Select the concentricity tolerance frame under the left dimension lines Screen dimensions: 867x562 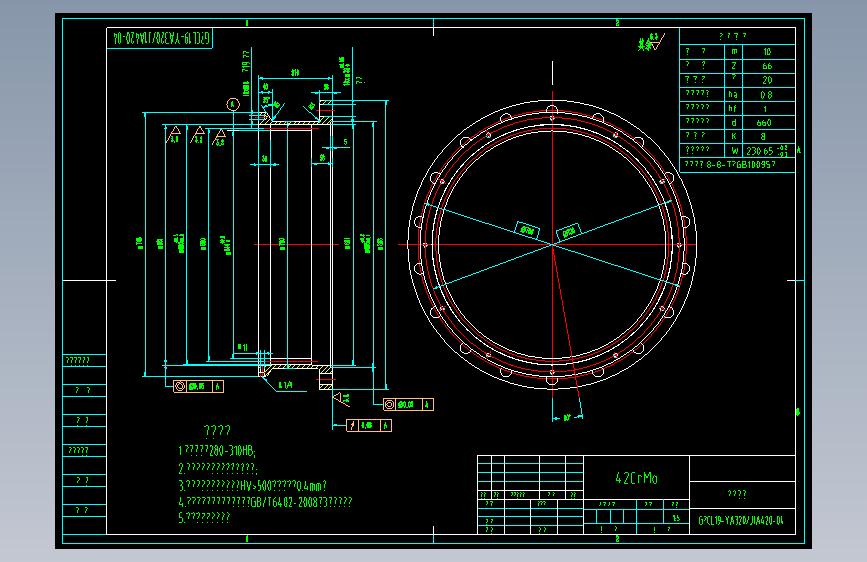(199, 386)
